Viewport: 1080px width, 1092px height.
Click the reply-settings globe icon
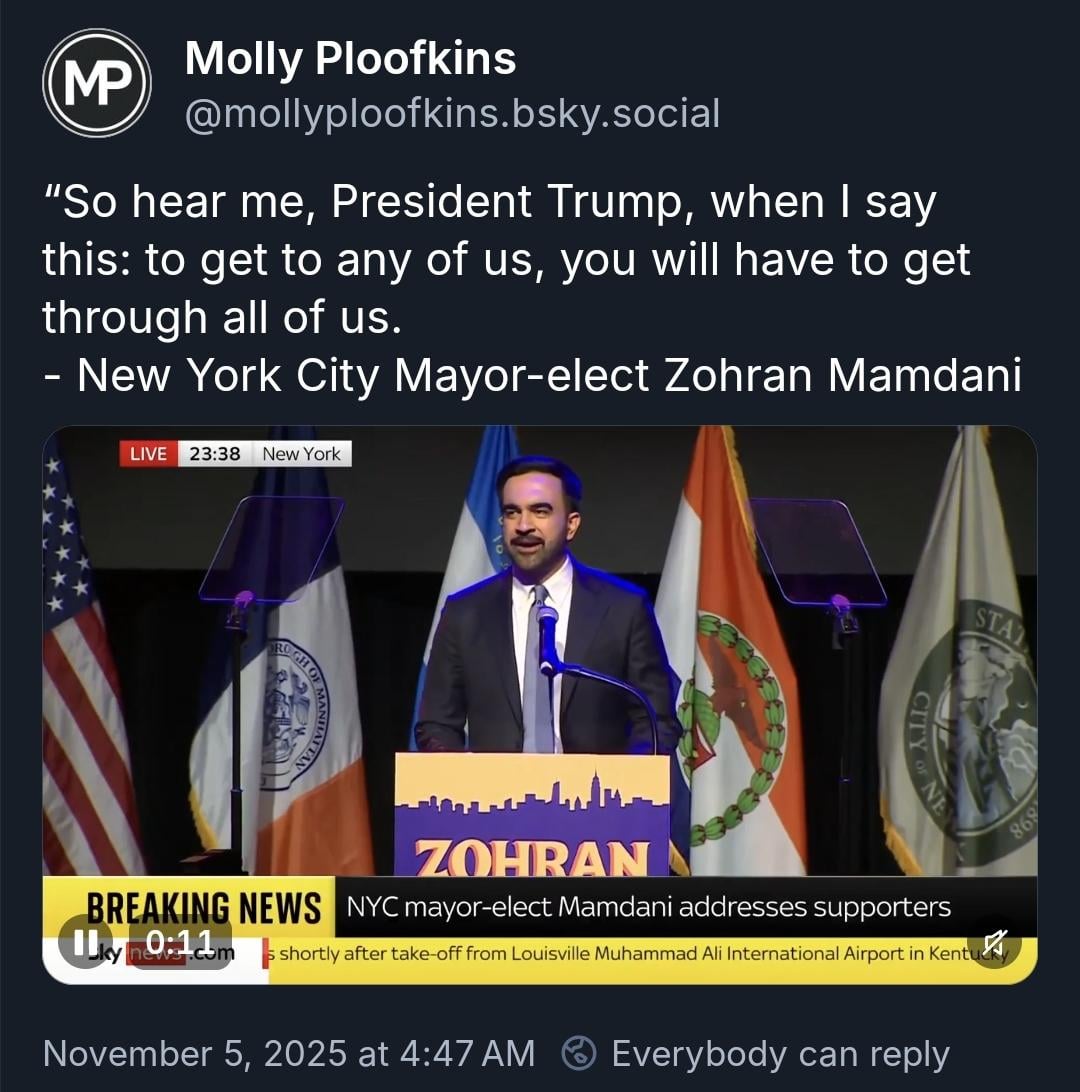tap(580, 1053)
